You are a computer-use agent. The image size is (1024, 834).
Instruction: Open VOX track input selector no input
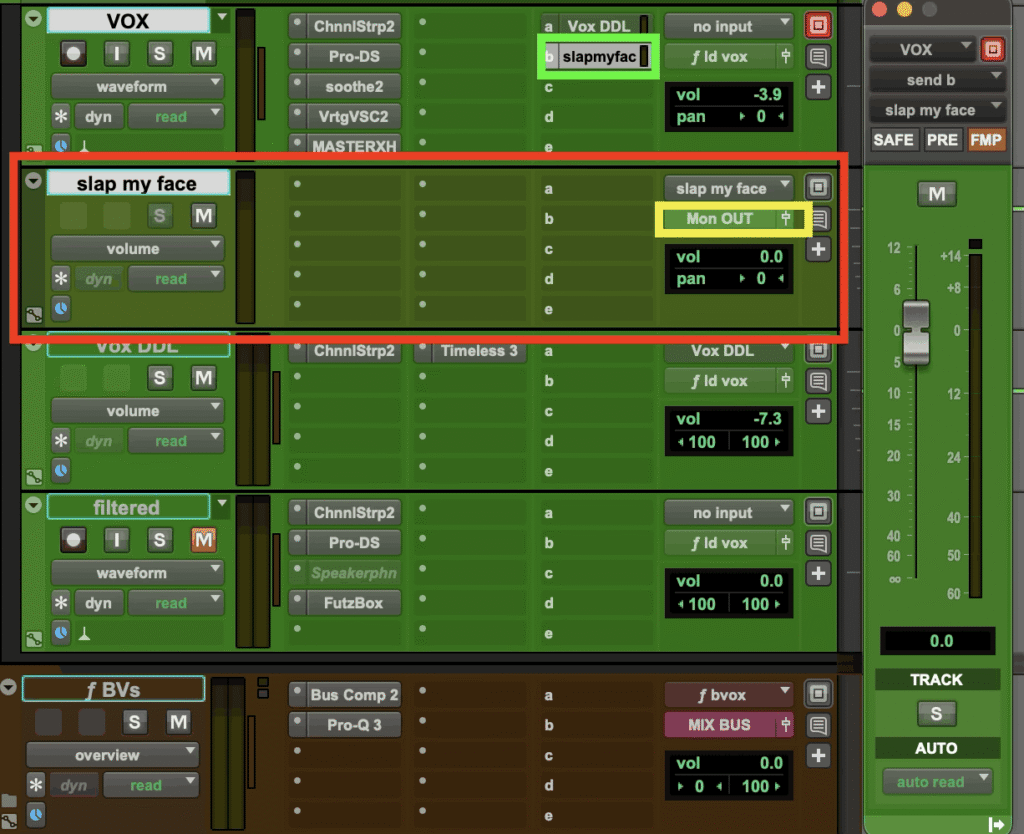coord(729,26)
